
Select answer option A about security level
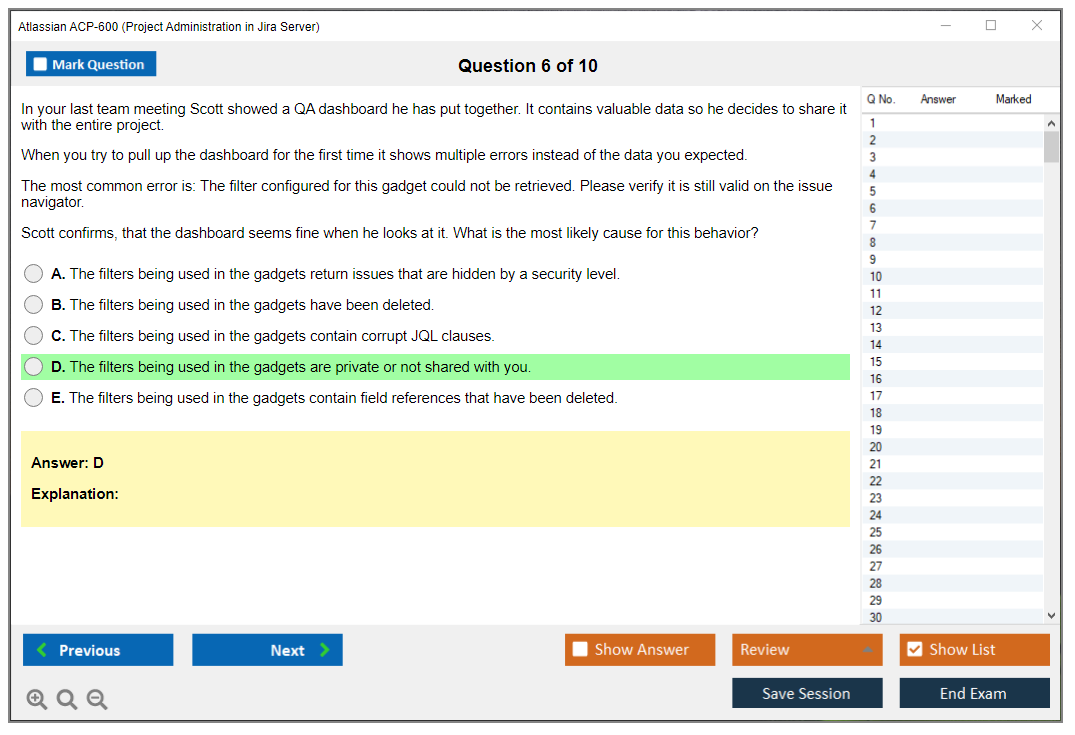point(34,274)
